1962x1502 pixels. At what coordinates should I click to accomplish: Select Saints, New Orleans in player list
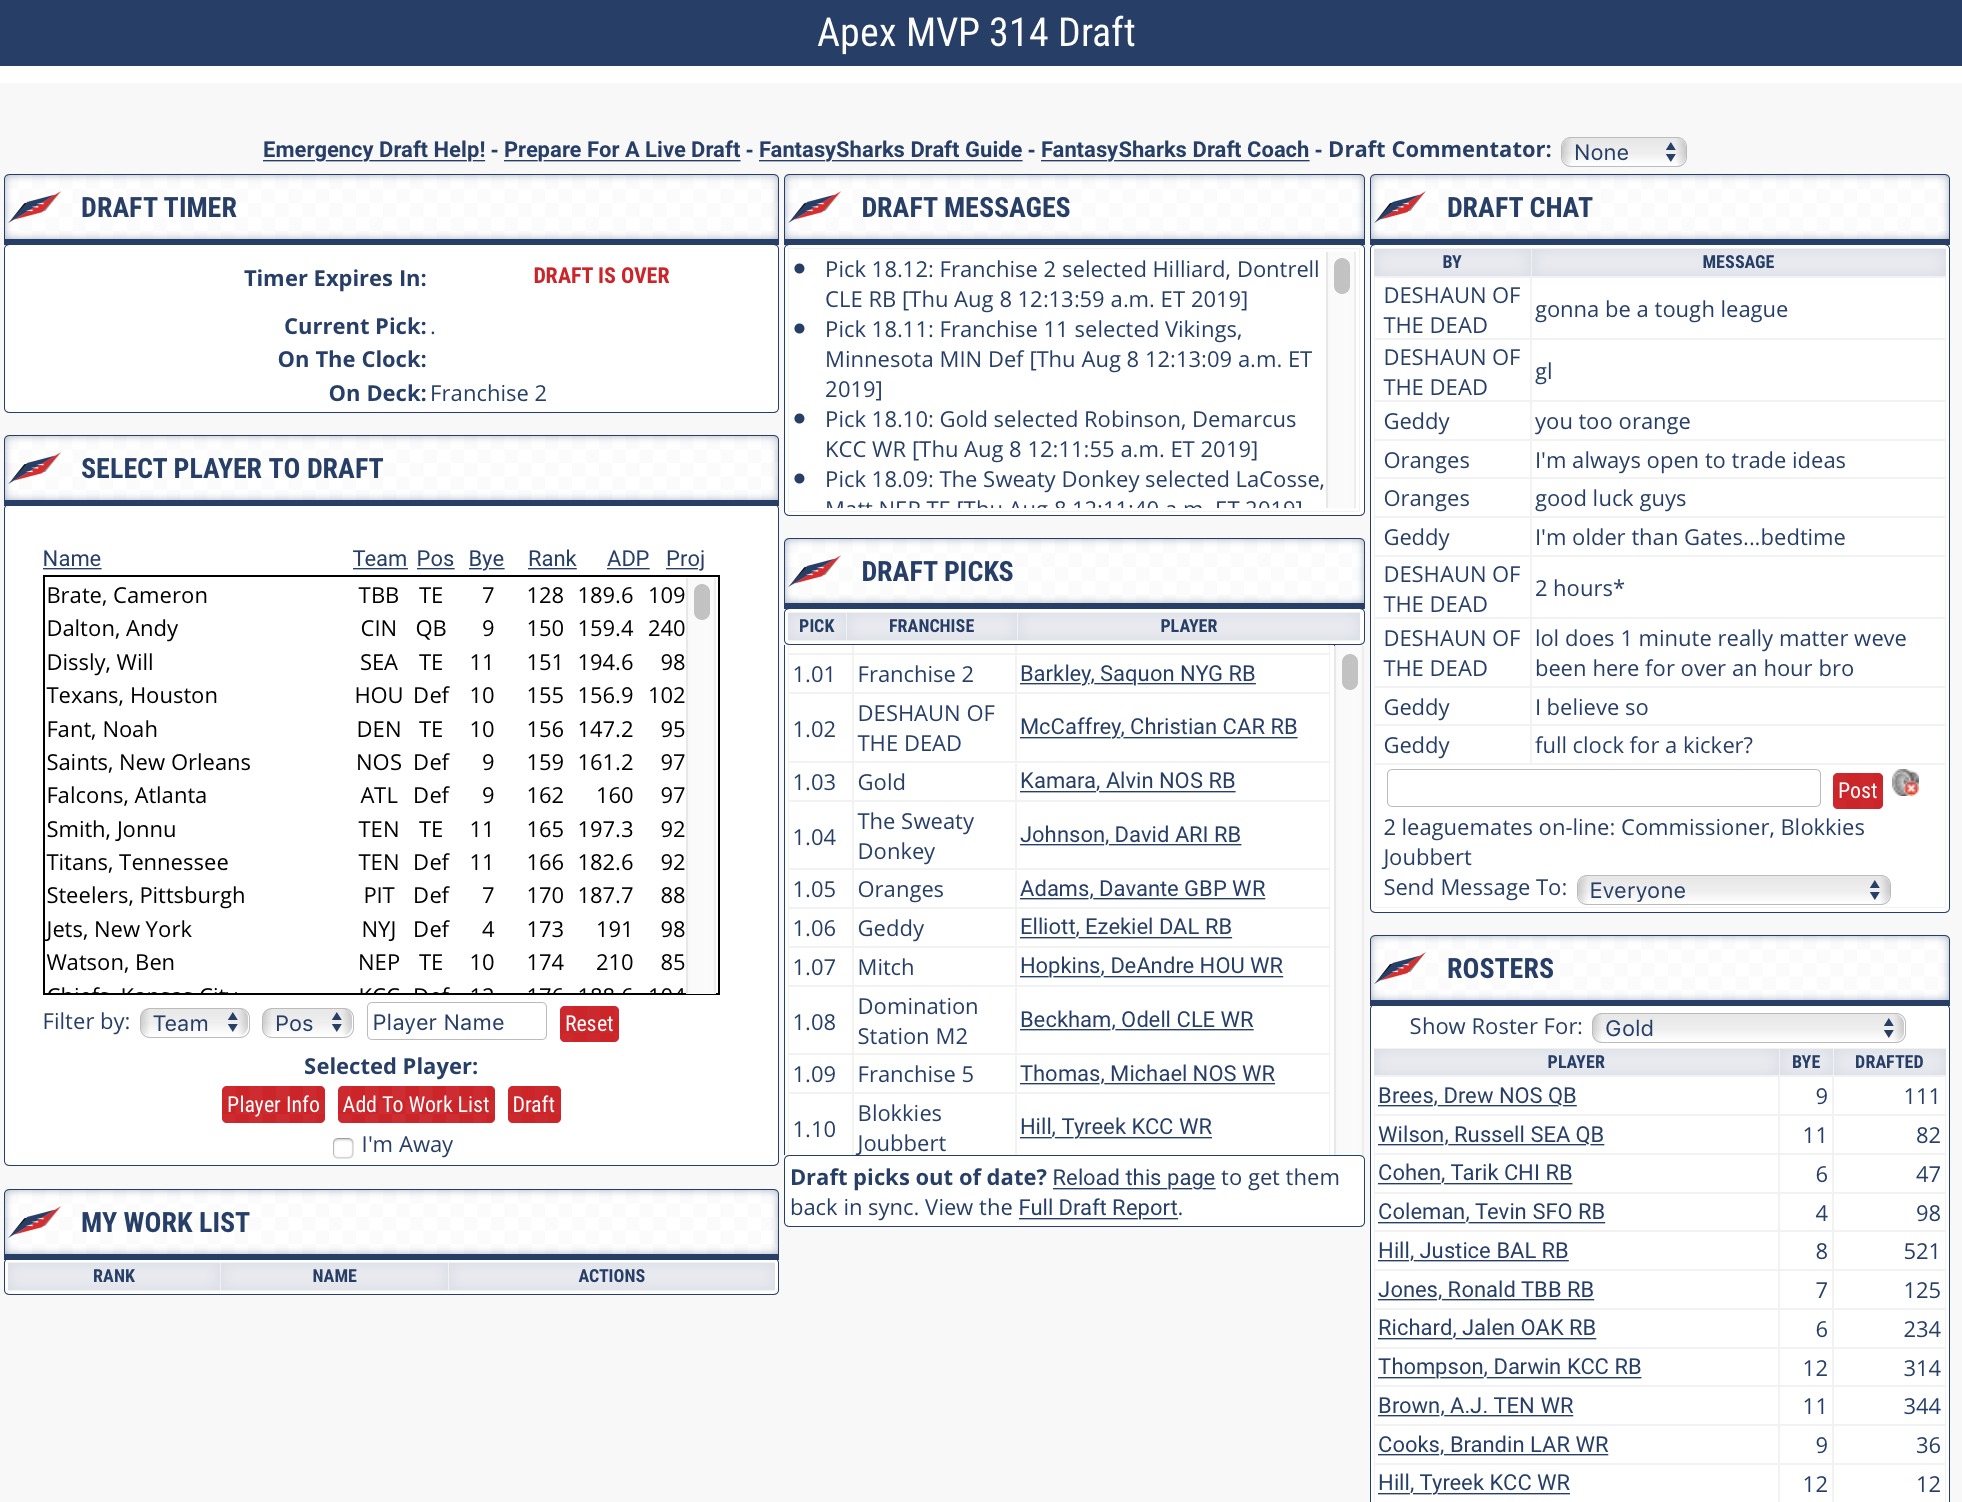[x=366, y=762]
